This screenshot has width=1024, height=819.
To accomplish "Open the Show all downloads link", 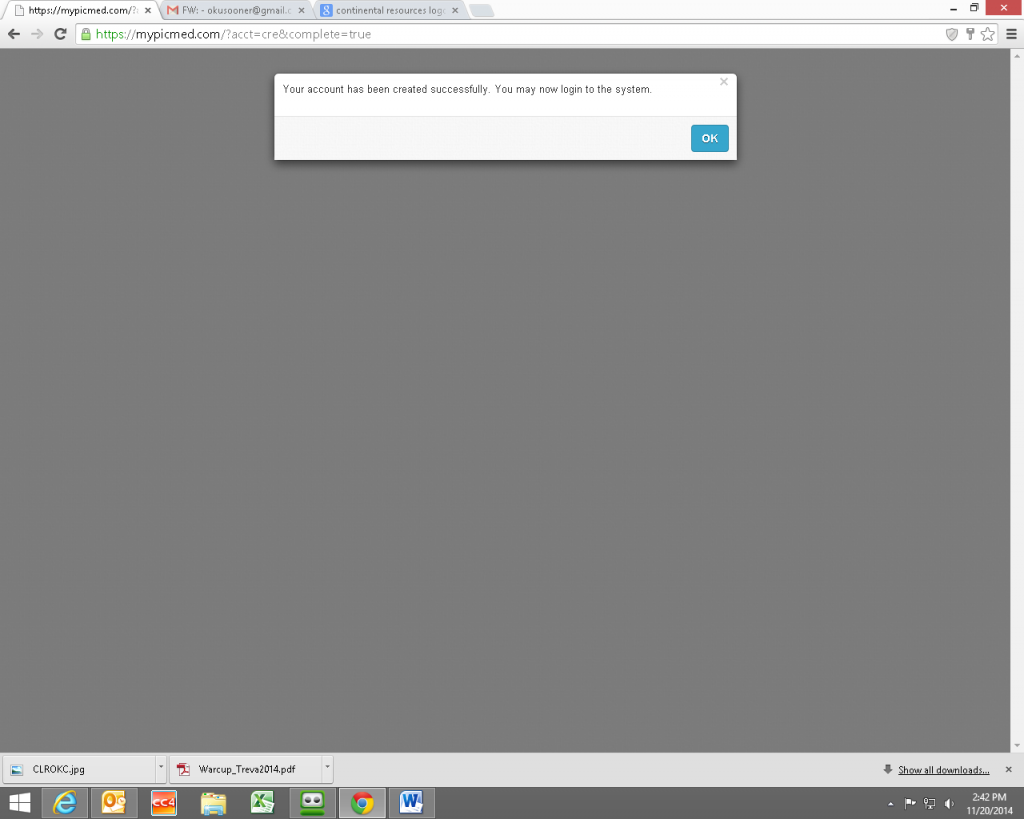I will pyautogui.click(x=943, y=770).
